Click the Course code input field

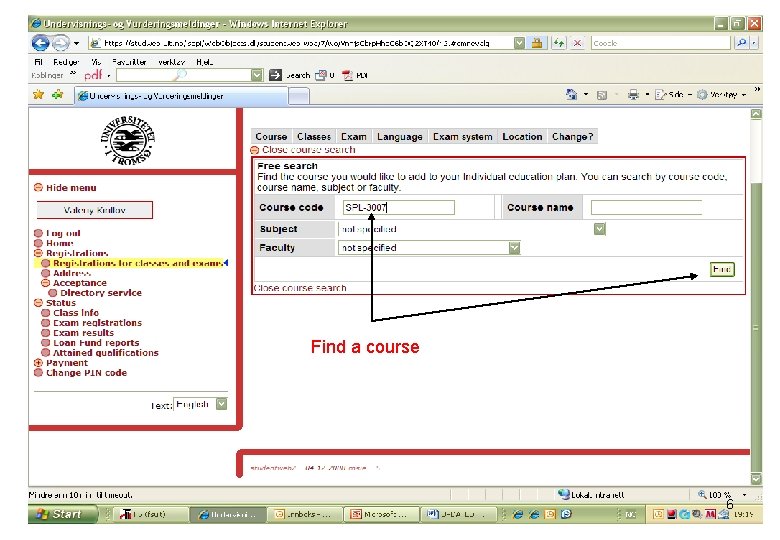click(398, 207)
